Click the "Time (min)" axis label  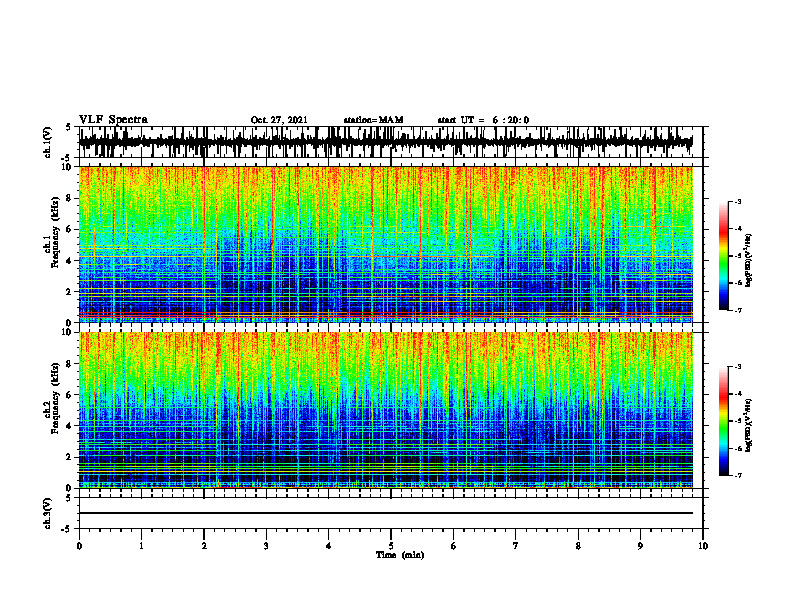(x=400, y=555)
